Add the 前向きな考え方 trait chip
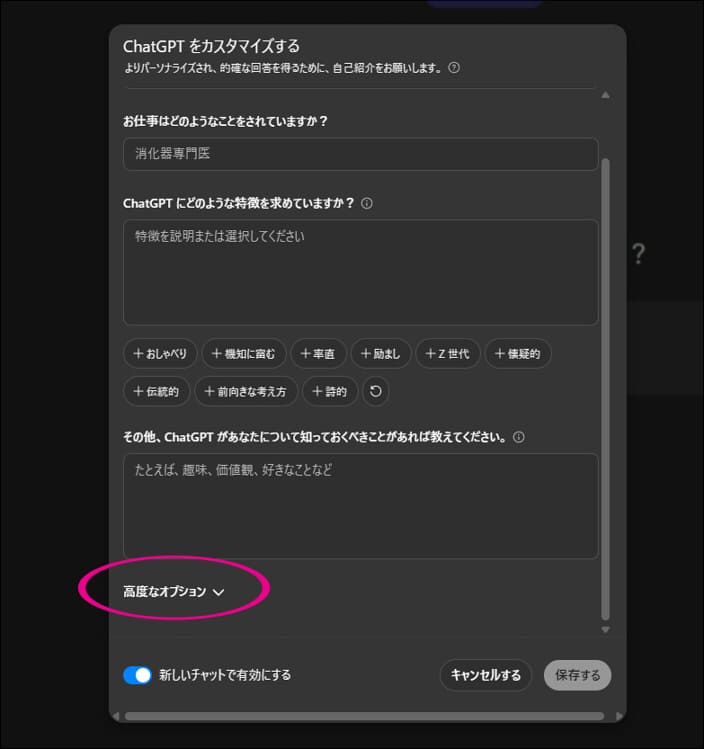The width and height of the screenshot is (704, 749). [246, 392]
